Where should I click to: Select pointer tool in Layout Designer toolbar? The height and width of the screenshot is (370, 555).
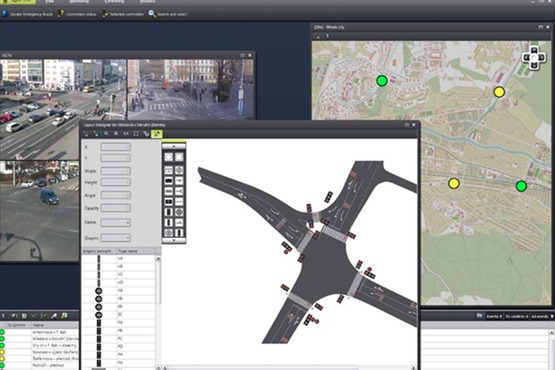point(86,133)
